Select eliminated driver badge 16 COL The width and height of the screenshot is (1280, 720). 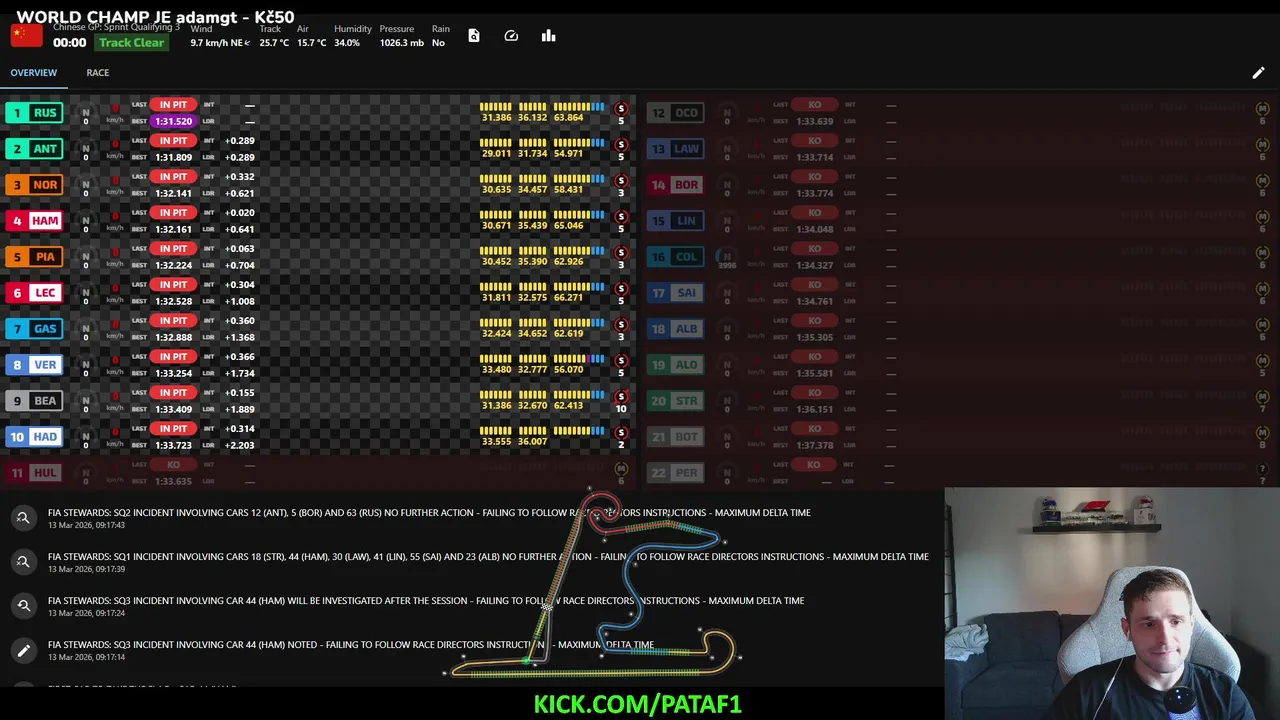point(675,257)
